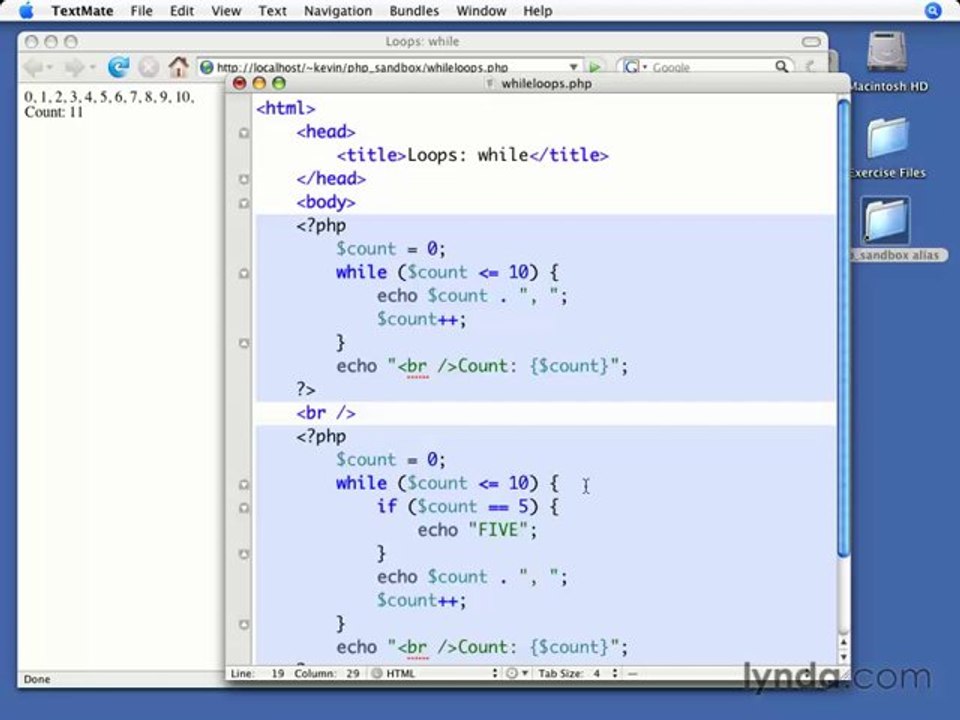Open the Edit menu
The height and width of the screenshot is (720, 960).
coord(181,11)
